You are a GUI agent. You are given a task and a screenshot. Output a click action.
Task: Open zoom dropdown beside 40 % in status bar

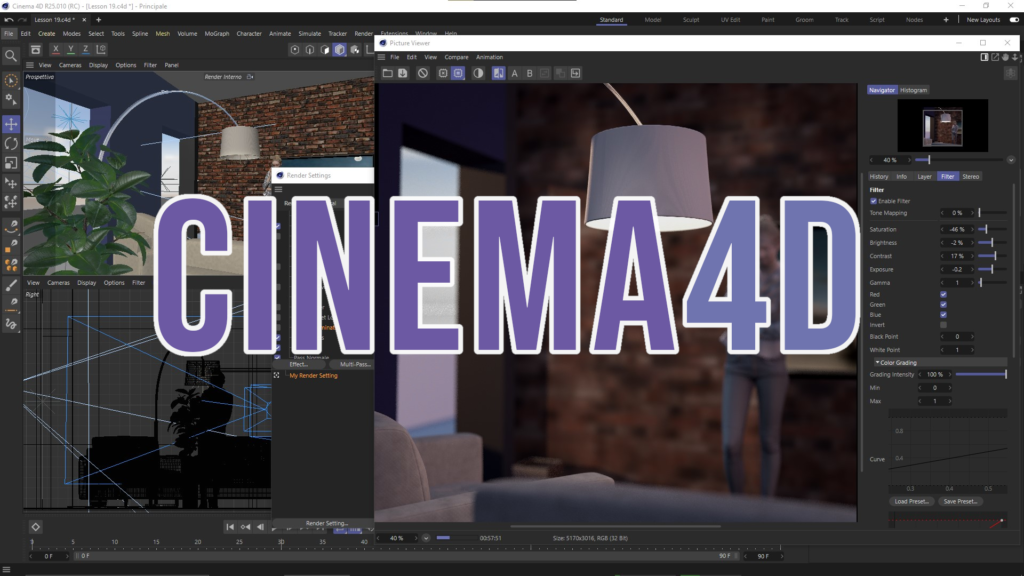click(x=426, y=538)
